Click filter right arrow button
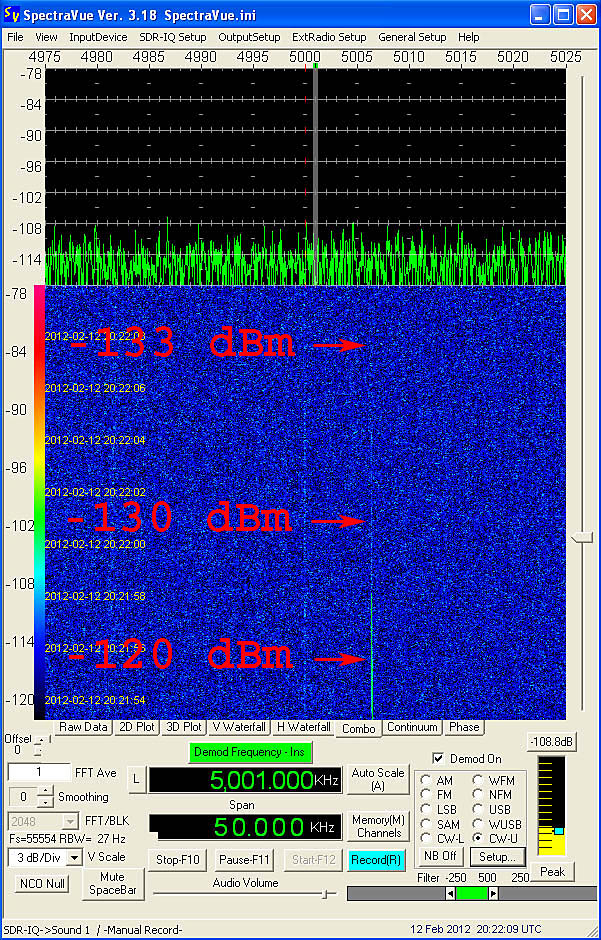Viewport: 601px width, 940px height. [493, 893]
